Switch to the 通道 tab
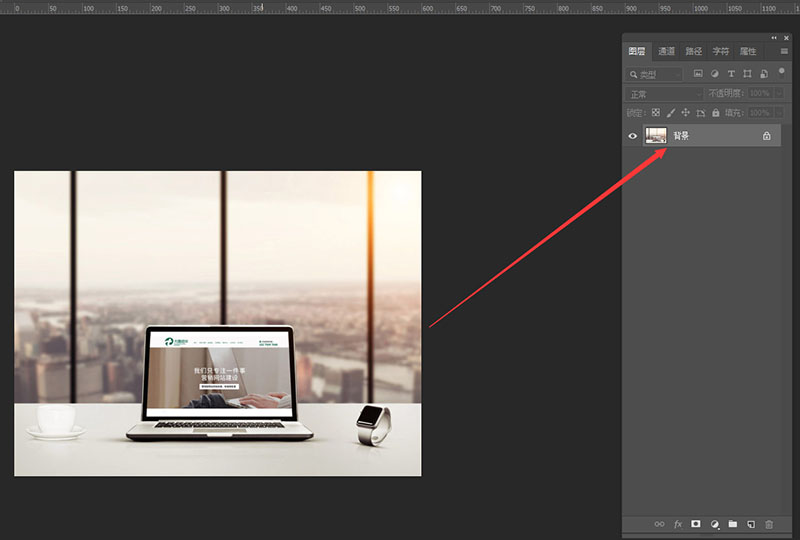 pyautogui.click(x=666, y=51)
